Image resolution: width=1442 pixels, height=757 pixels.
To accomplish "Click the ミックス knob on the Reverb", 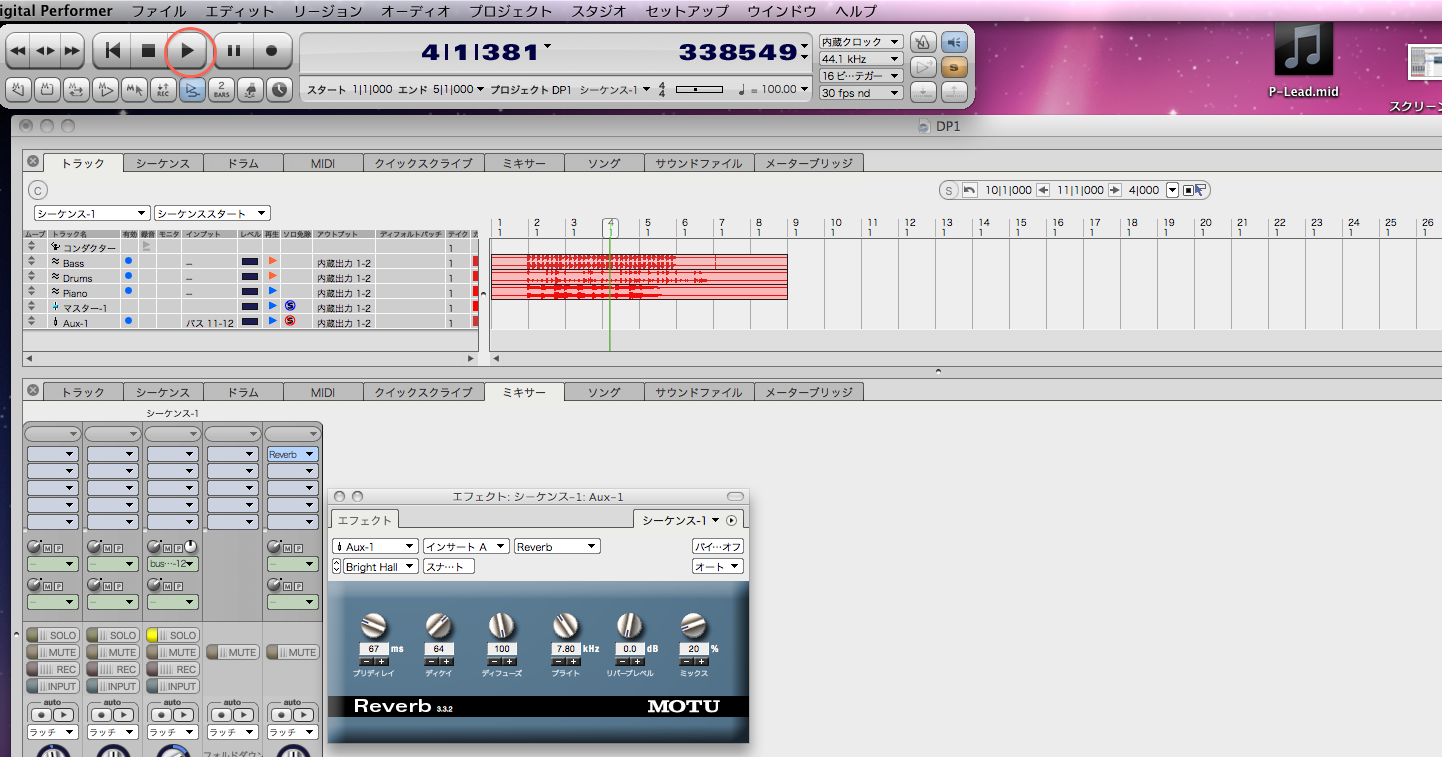I will click(x=694, y=626).
